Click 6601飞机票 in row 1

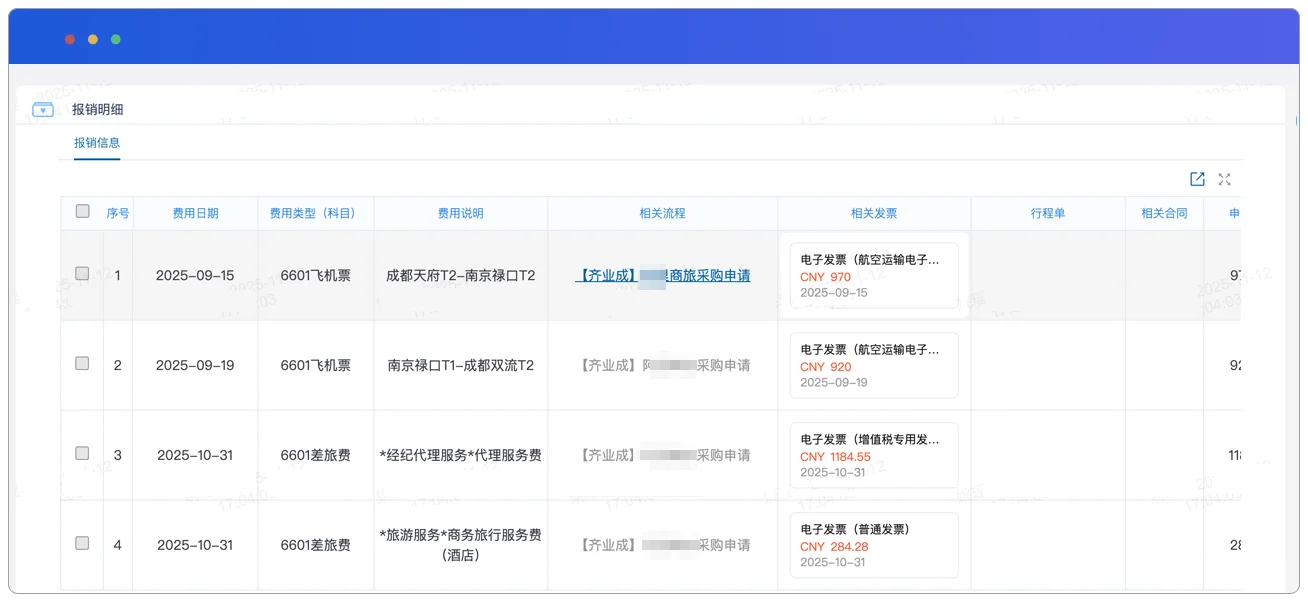click(x=316, y=275)
